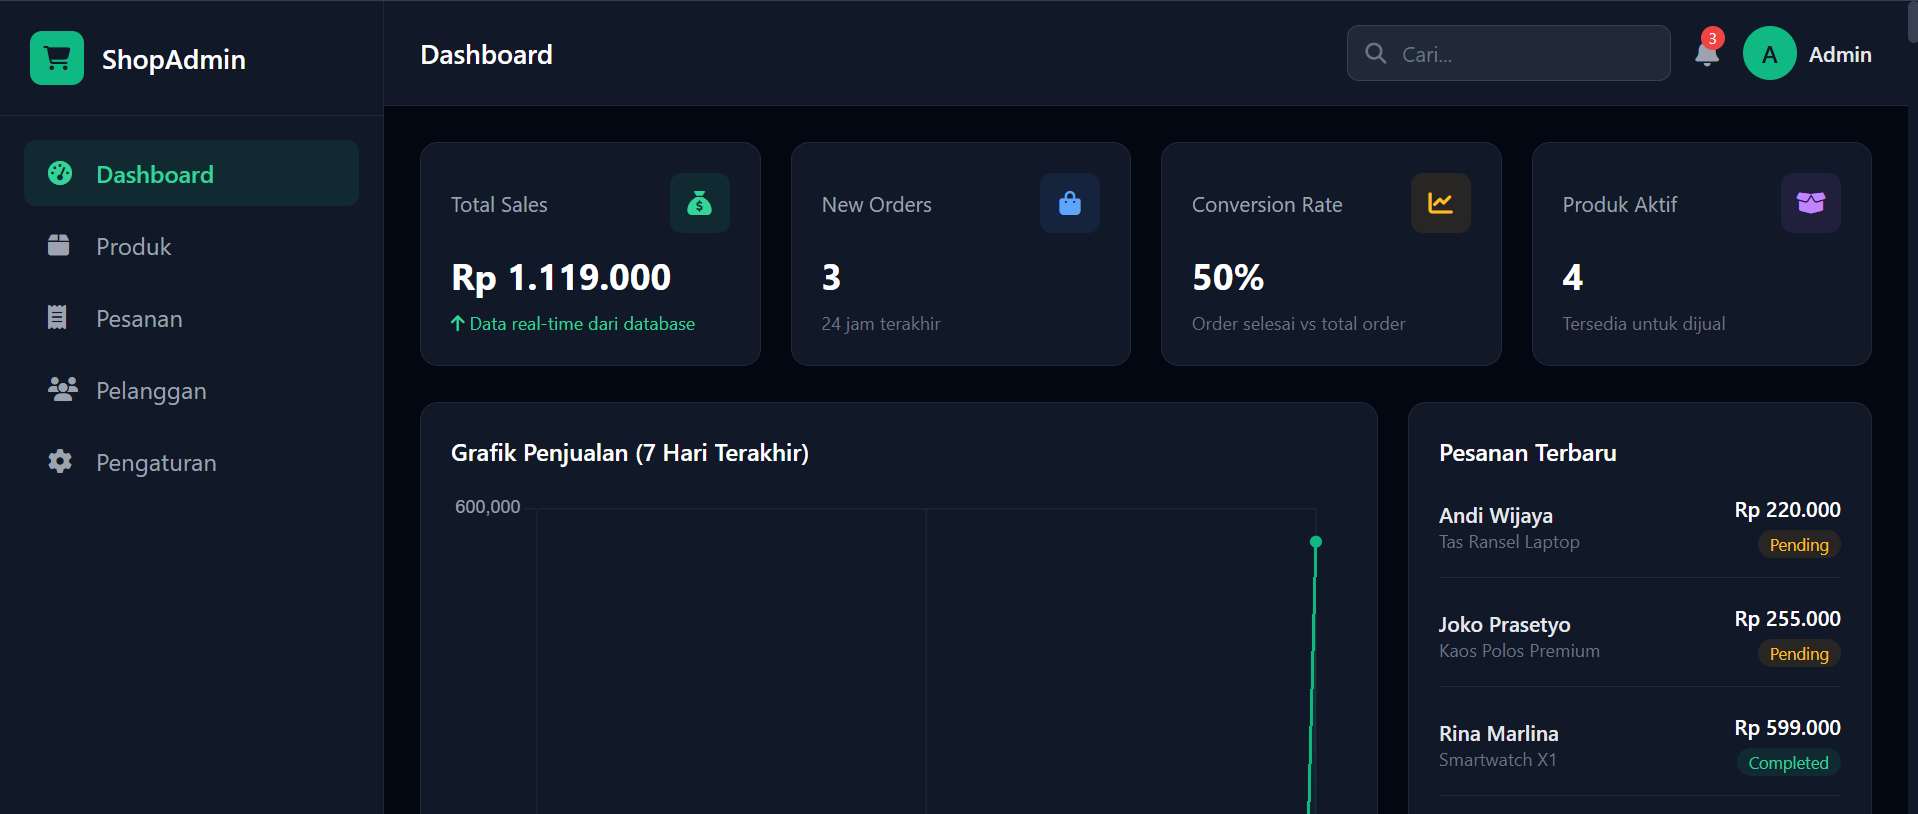Click the green up arrow in Total Sales
The image size is (1918, 814).
457,323
